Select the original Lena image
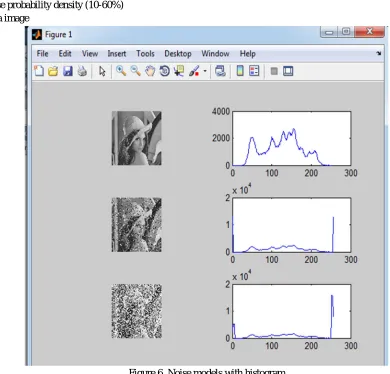The image size is (390, 374). (x=137, y=138)
